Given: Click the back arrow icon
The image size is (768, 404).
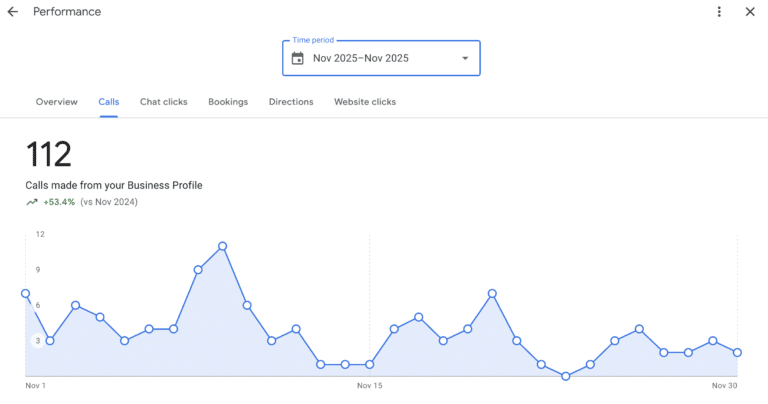Looking at the screenshot, I should 13,12.
